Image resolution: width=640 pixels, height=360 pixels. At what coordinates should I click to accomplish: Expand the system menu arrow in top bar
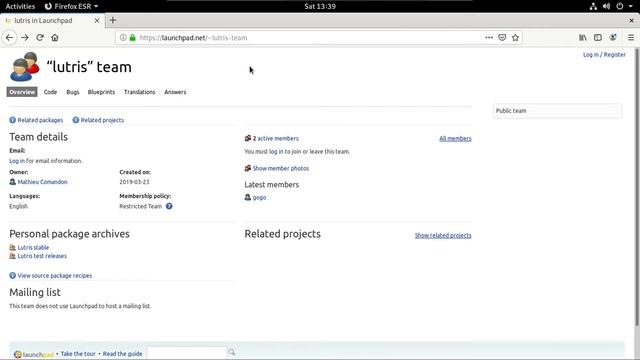pyautogui.click(x=631, y=6)
